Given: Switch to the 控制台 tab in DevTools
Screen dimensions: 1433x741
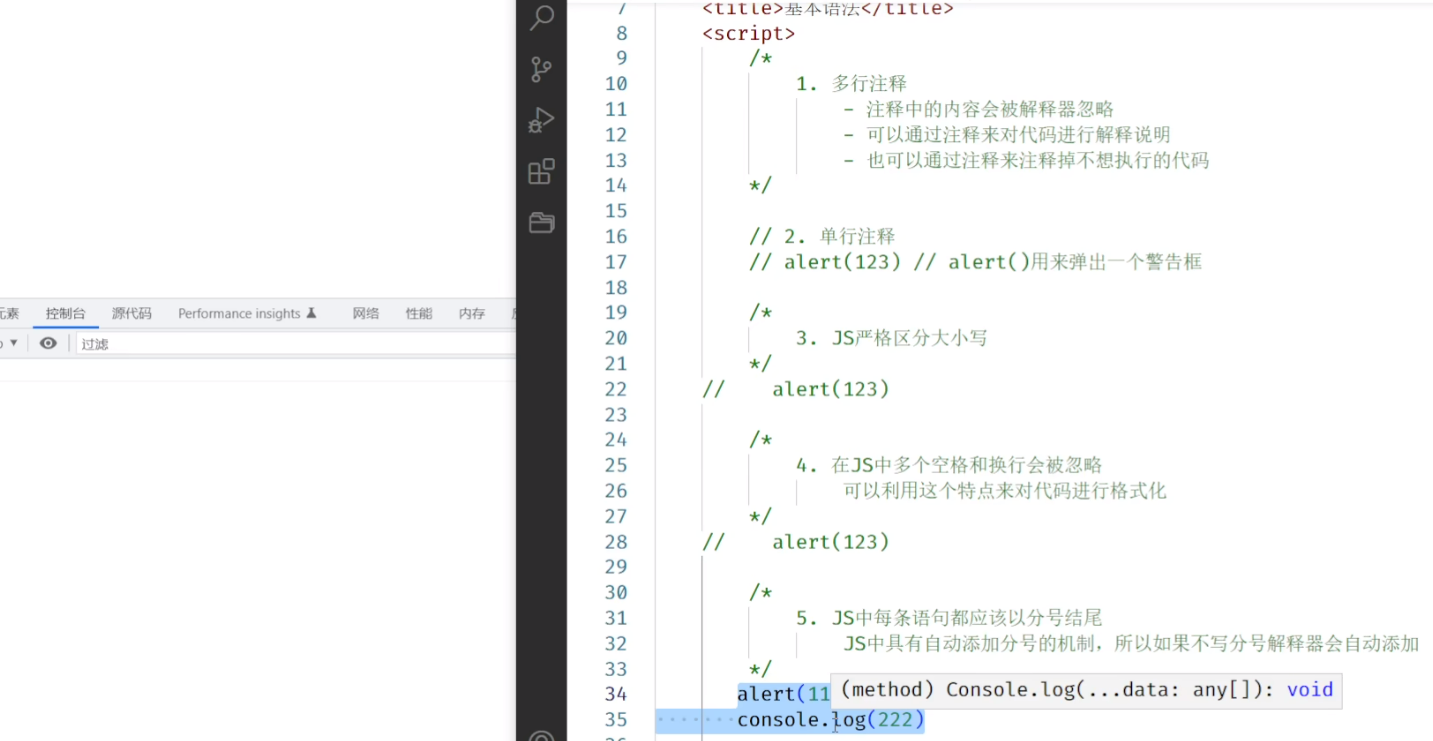Looking at the screenshot, I should click(66, 313).
